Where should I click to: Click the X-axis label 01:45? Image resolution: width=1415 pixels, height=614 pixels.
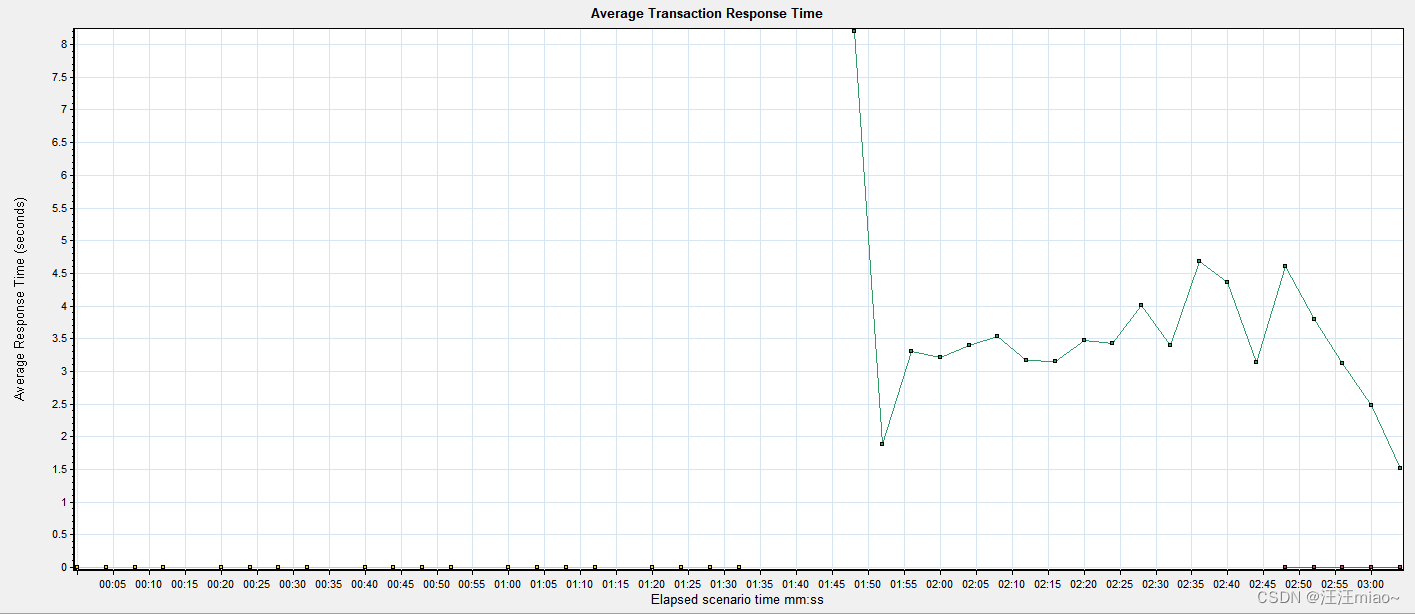832,583
